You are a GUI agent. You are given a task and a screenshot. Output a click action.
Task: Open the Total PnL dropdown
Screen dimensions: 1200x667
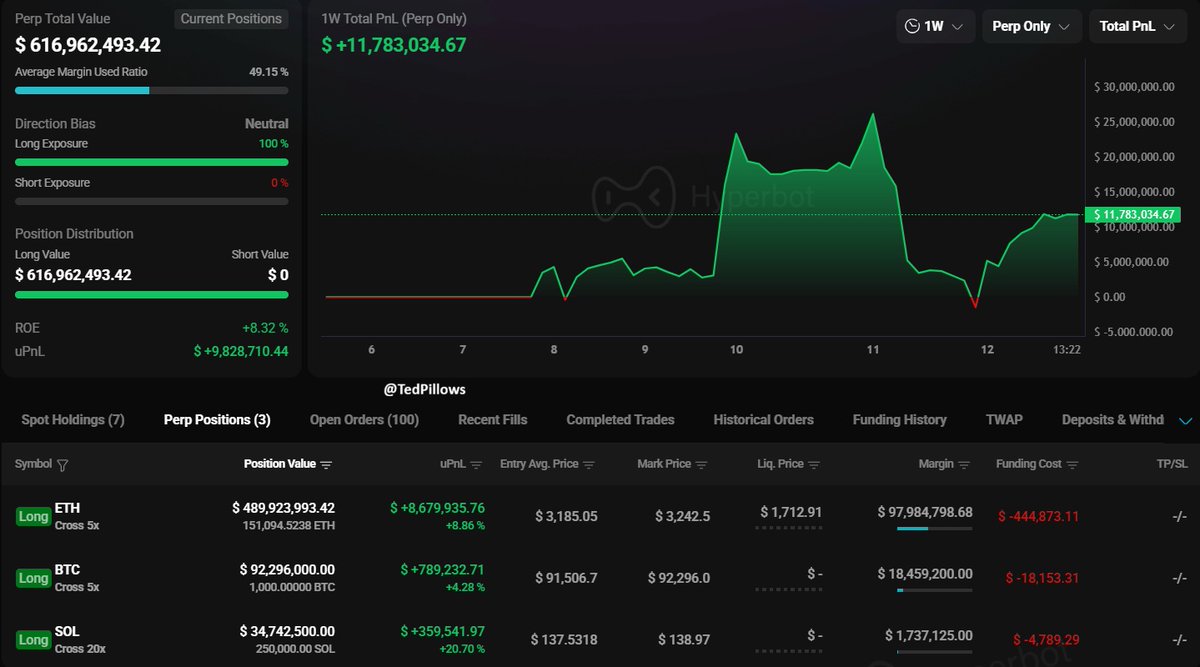click(x=1137, y=27)
